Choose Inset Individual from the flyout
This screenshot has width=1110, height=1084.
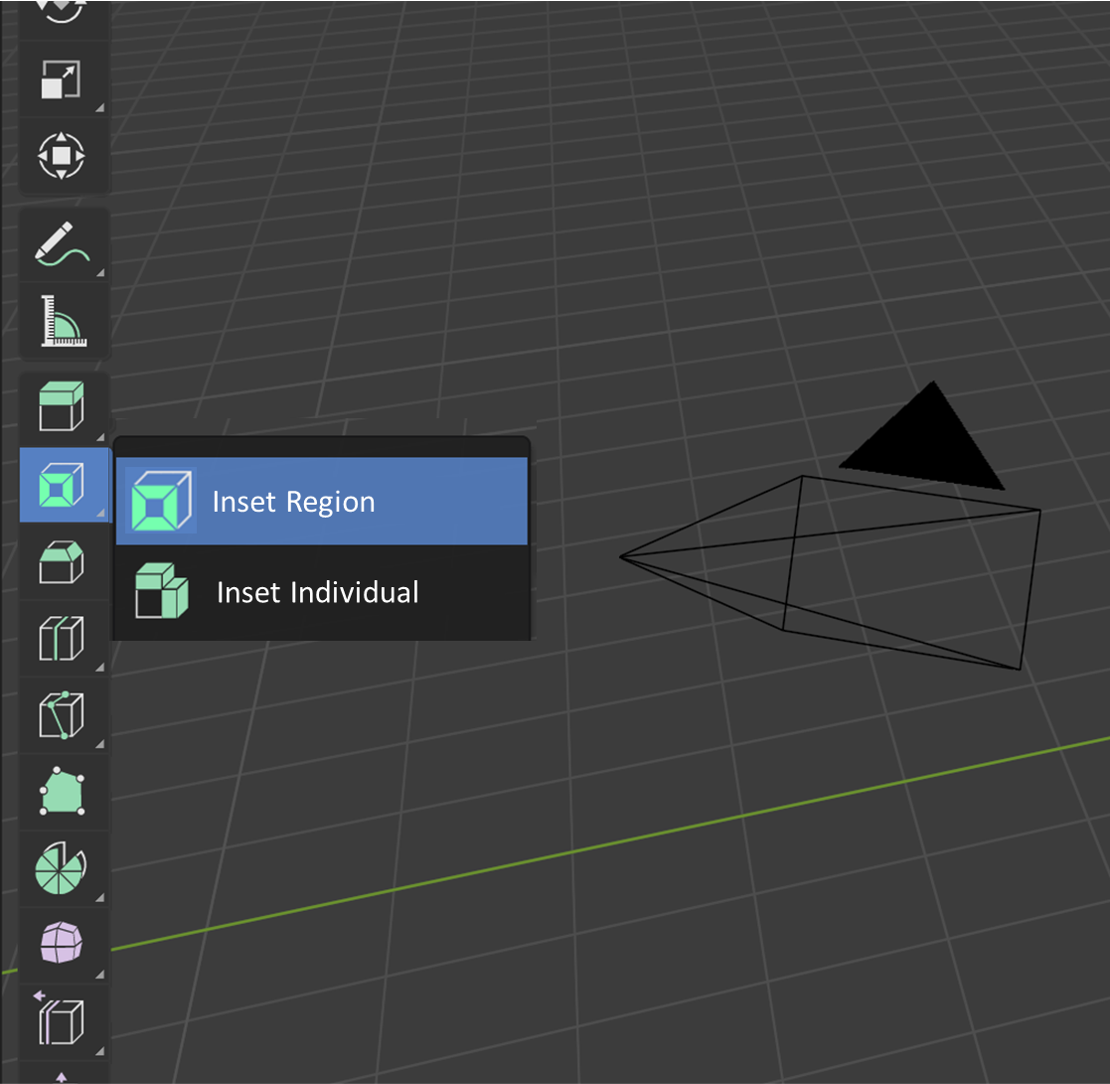coord(321,592)
